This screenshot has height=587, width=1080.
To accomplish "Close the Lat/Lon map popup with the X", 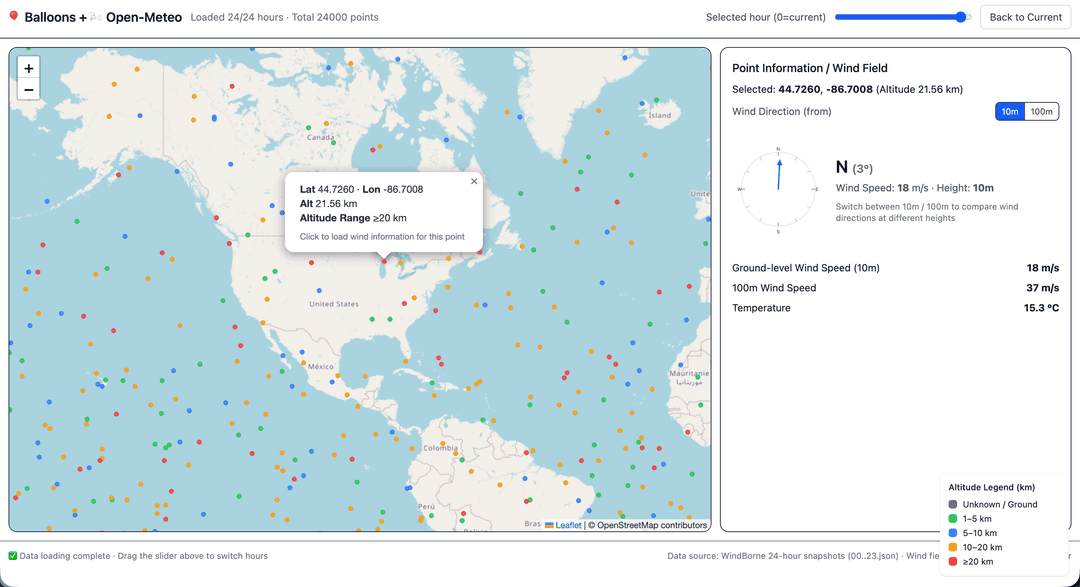I will click(473, 181).
